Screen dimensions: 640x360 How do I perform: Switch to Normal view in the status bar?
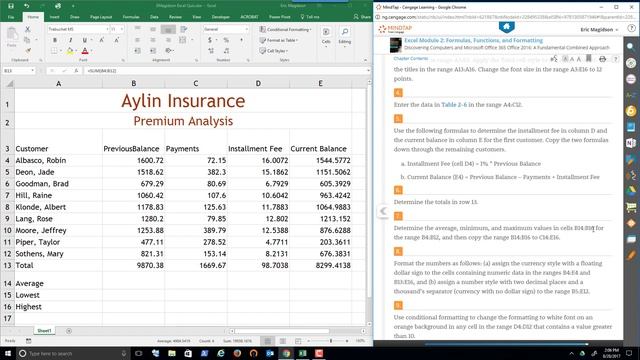[268, 341]
